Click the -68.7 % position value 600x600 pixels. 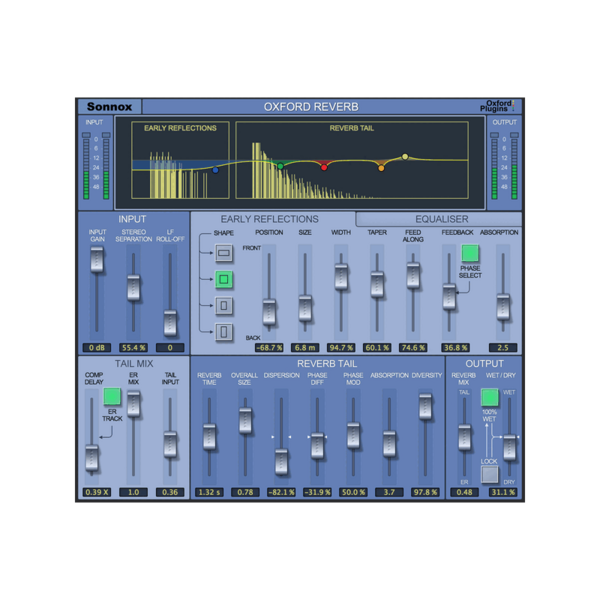[269, 347]
